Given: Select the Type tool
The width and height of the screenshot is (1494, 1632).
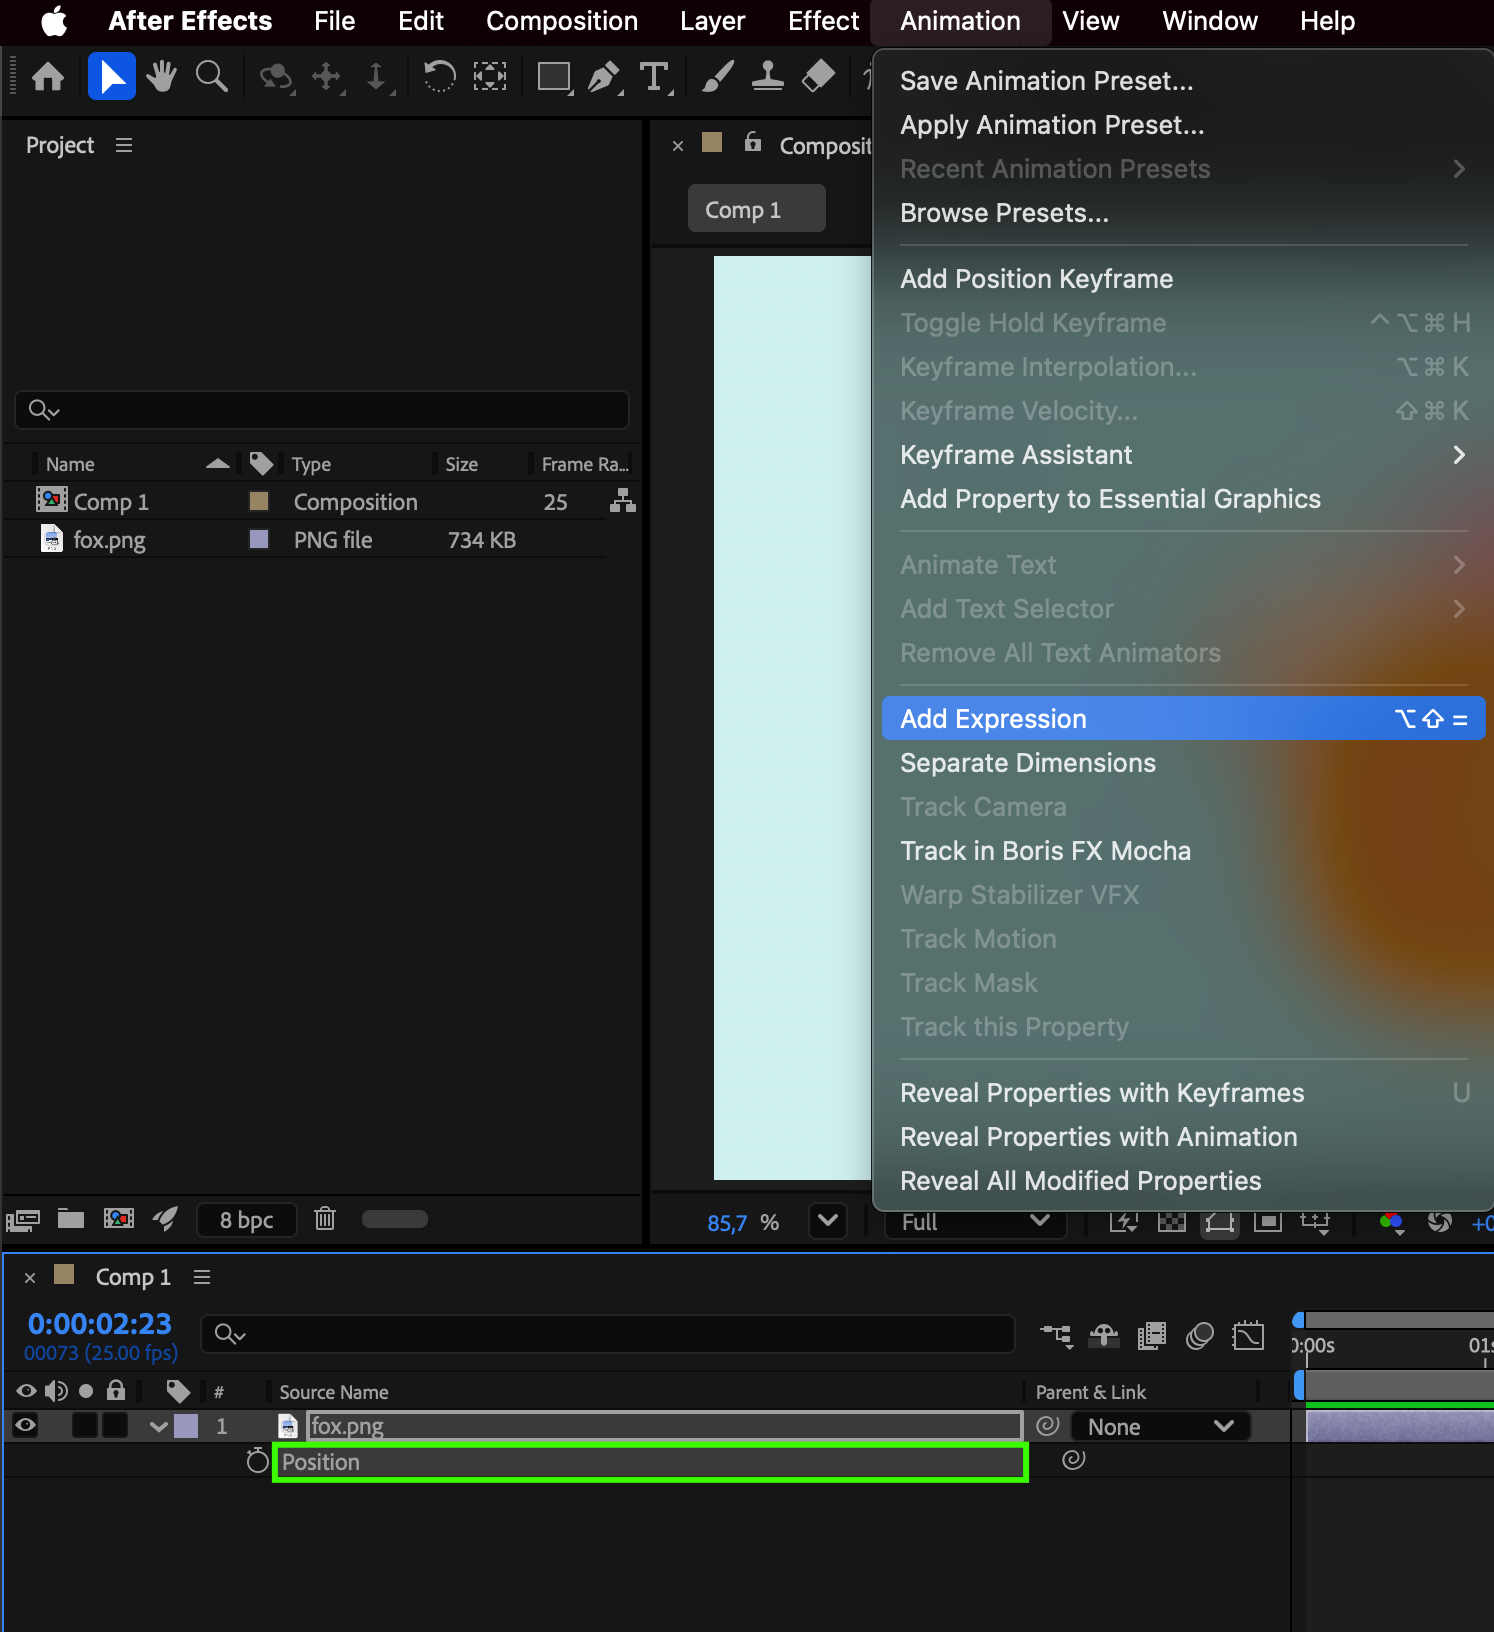Looking at the screenshot, I should coord(655,77).
